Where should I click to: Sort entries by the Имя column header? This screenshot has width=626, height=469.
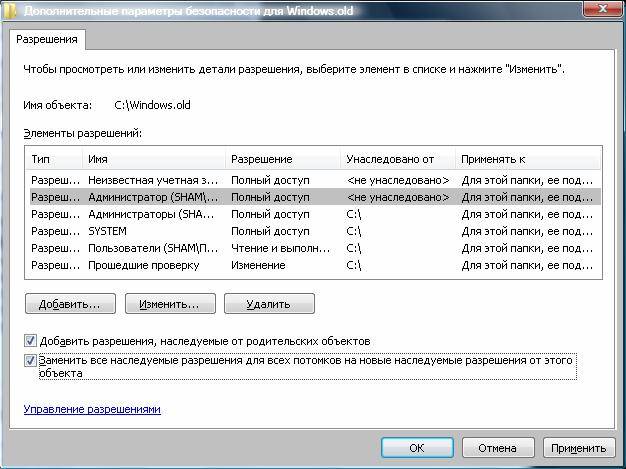click(x=155, y=159)
